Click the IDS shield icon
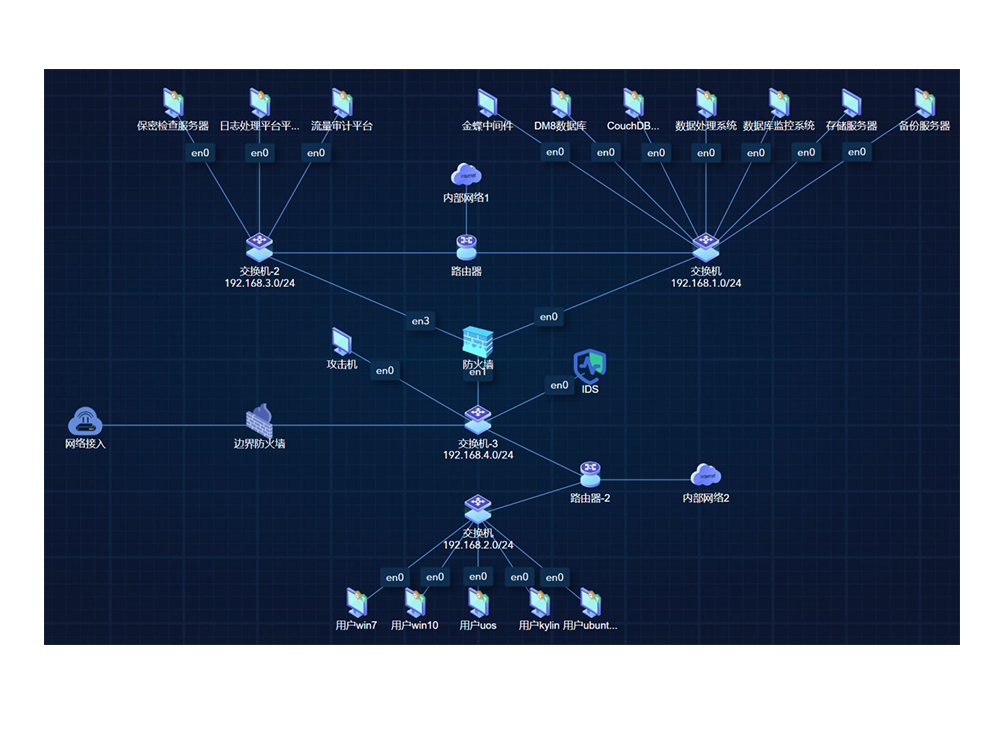 (x=590, y=366)
